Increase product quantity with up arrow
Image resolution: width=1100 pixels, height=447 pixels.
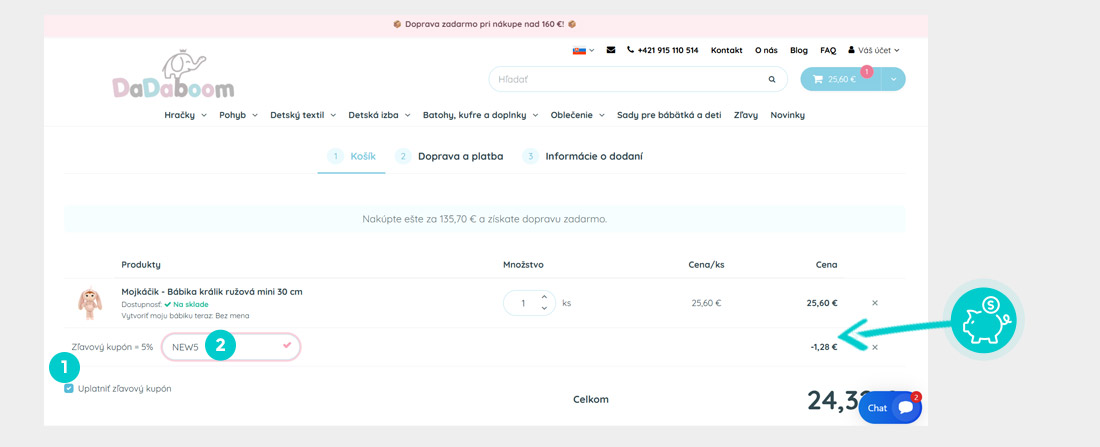click(543, 297)
